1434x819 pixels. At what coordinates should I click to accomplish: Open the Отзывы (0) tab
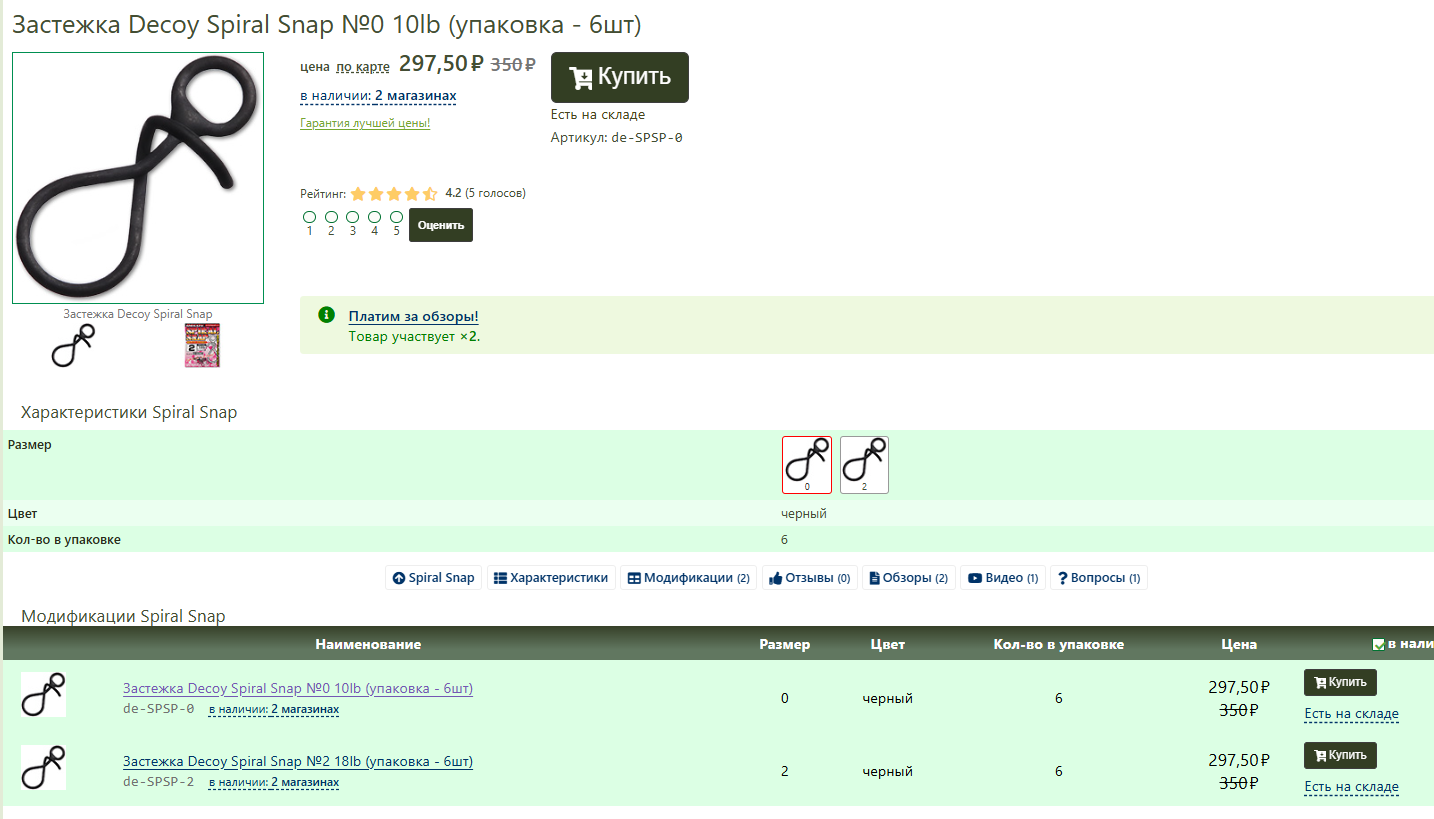(810, 578)
